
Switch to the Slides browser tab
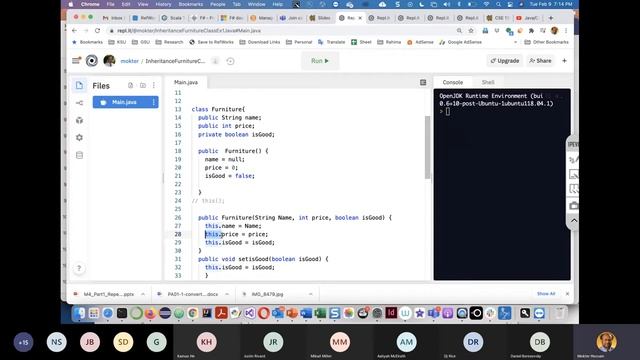coord(320,18)
